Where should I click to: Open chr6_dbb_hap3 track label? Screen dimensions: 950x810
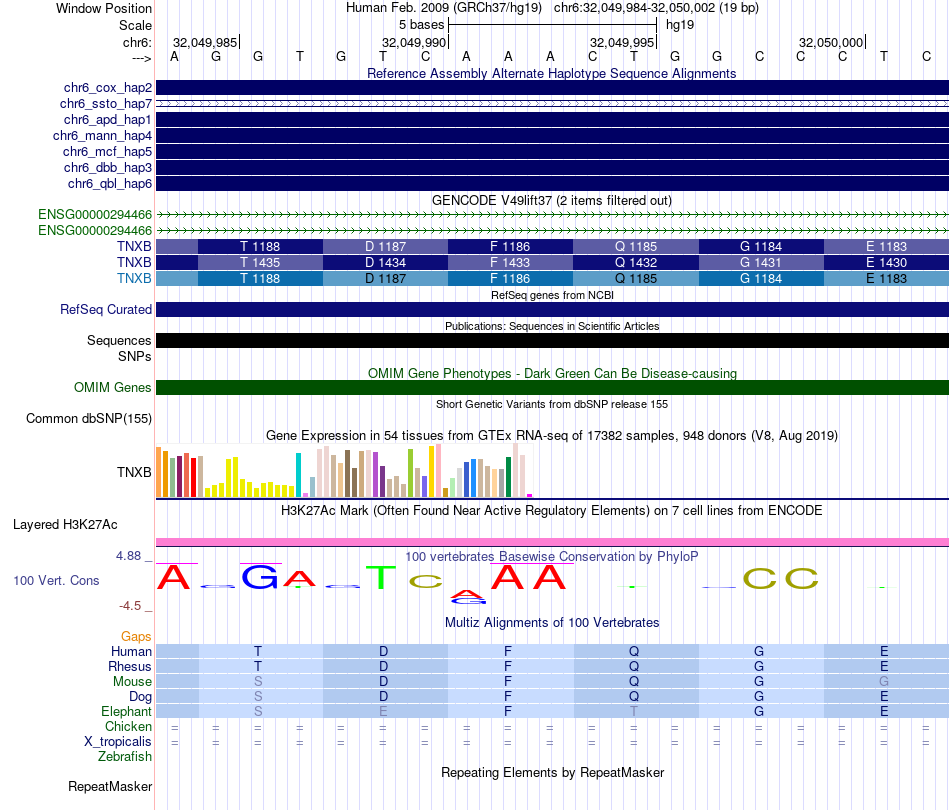108,167
